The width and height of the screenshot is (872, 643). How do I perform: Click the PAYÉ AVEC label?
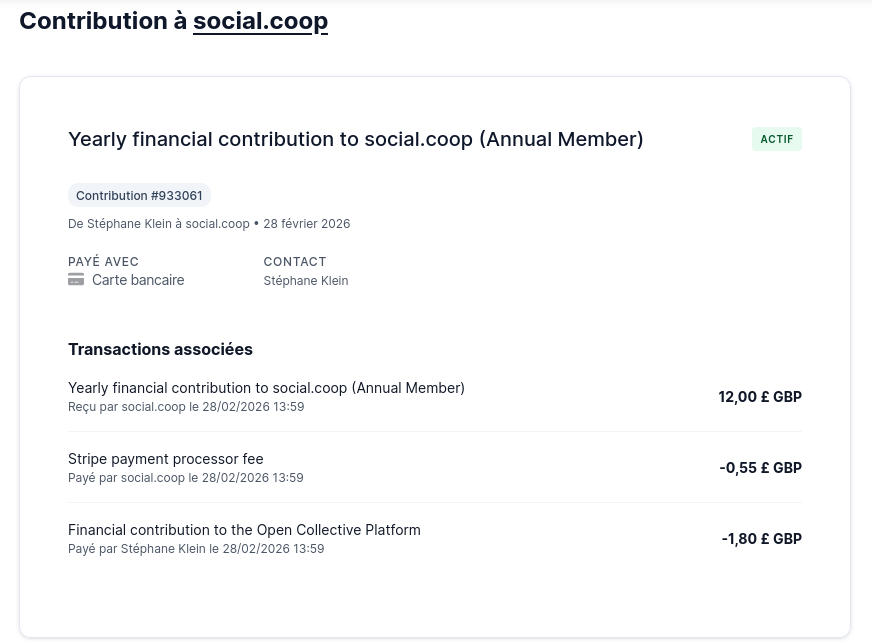pyautogui.click(x=103, y=262)
